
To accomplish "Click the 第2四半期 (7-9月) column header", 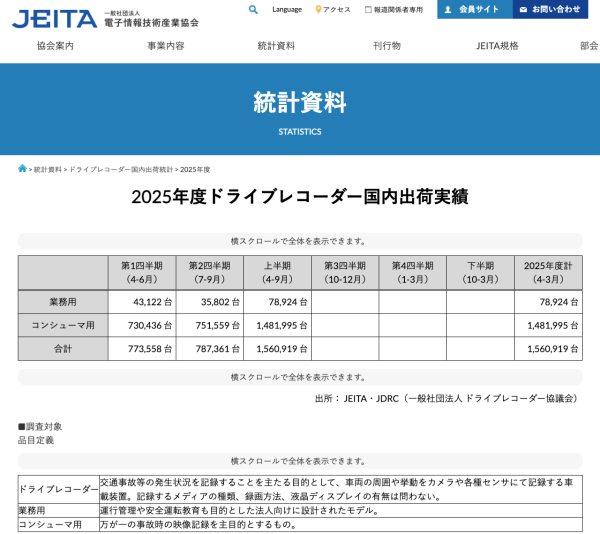I will (x=210, y=272).
